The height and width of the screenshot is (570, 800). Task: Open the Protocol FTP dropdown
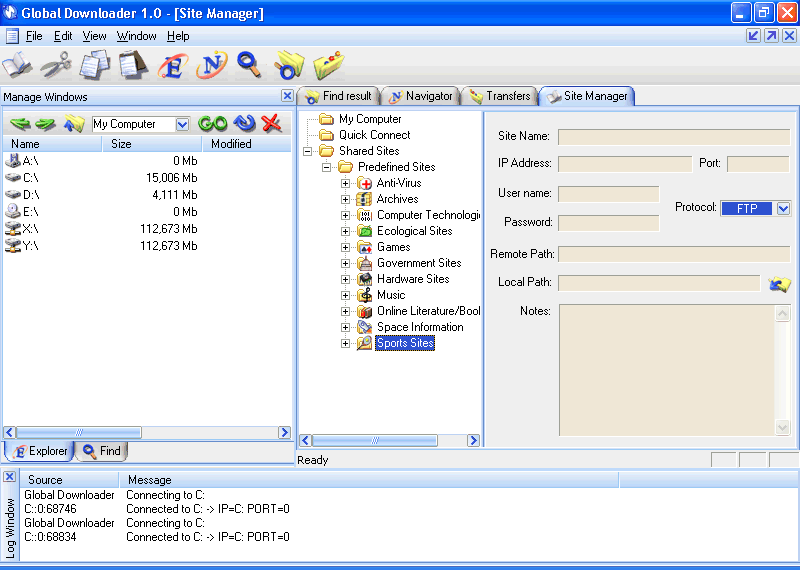[783, 208]
